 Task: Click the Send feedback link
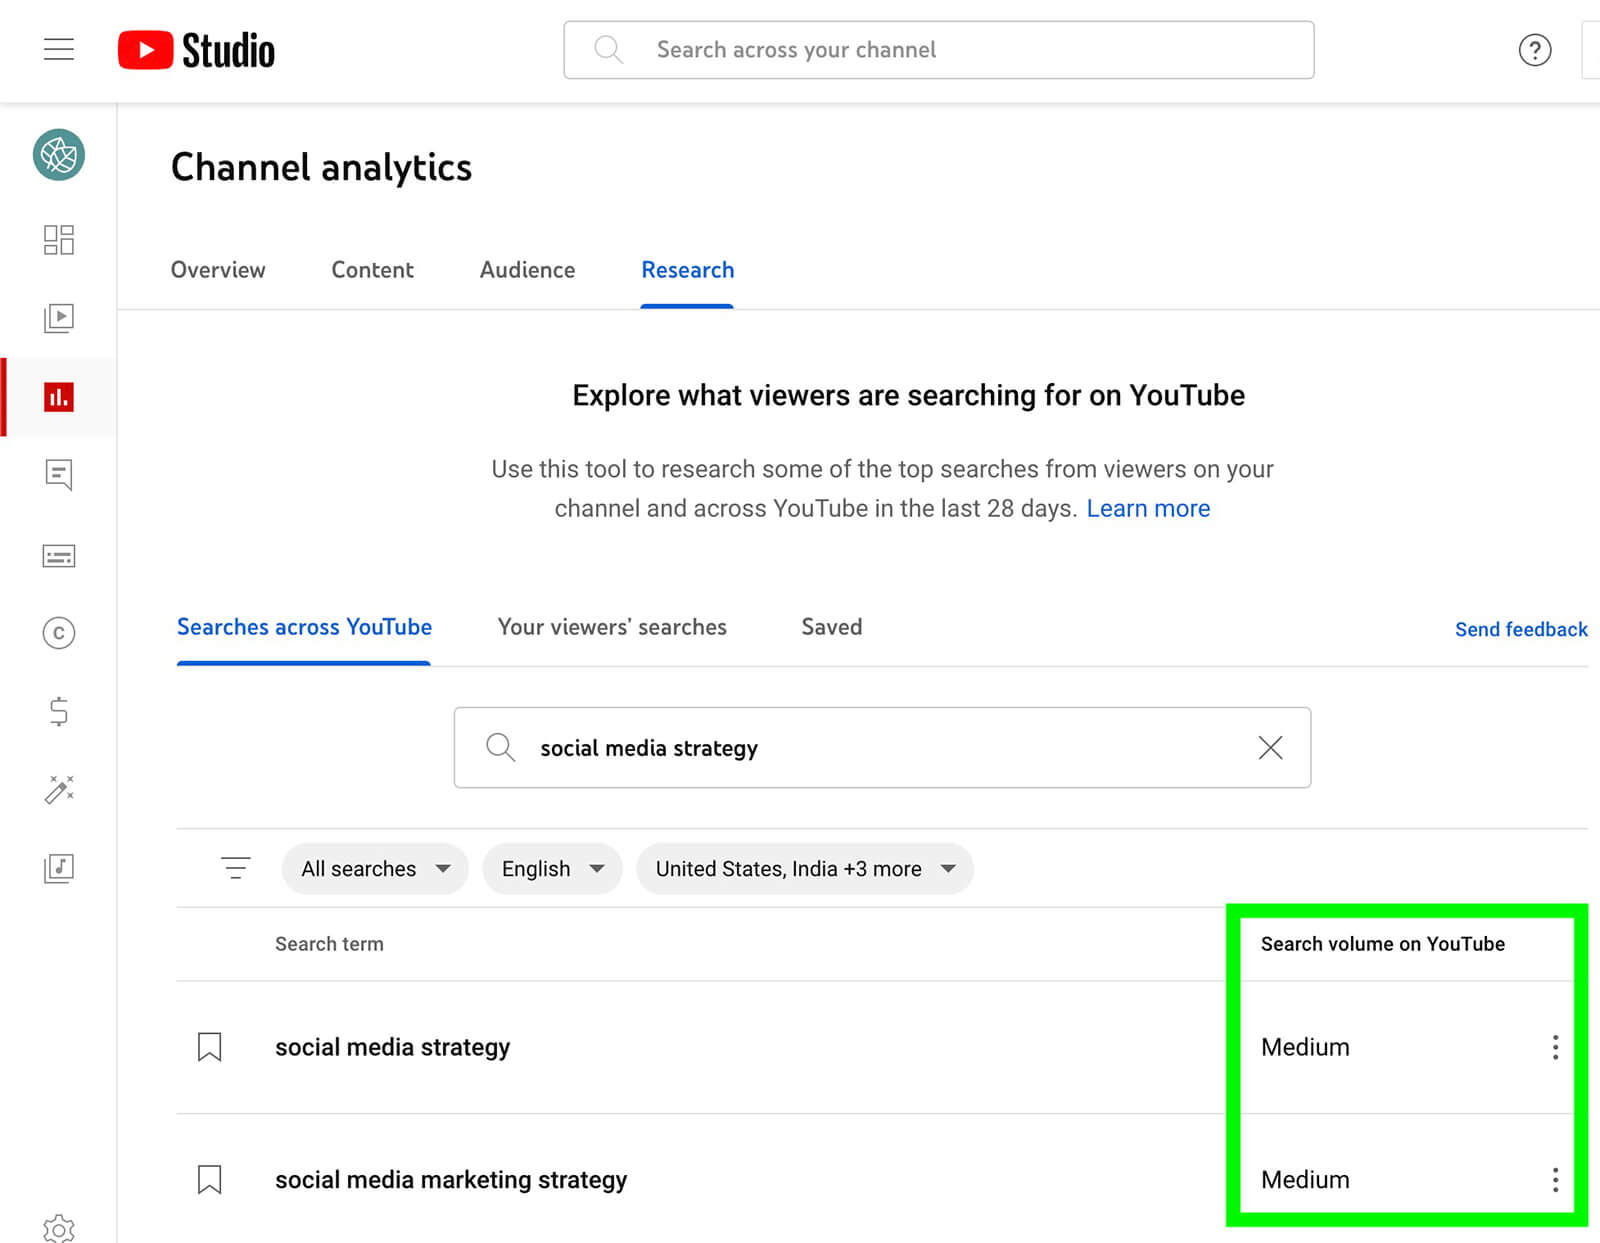(x=1521, y=629)
